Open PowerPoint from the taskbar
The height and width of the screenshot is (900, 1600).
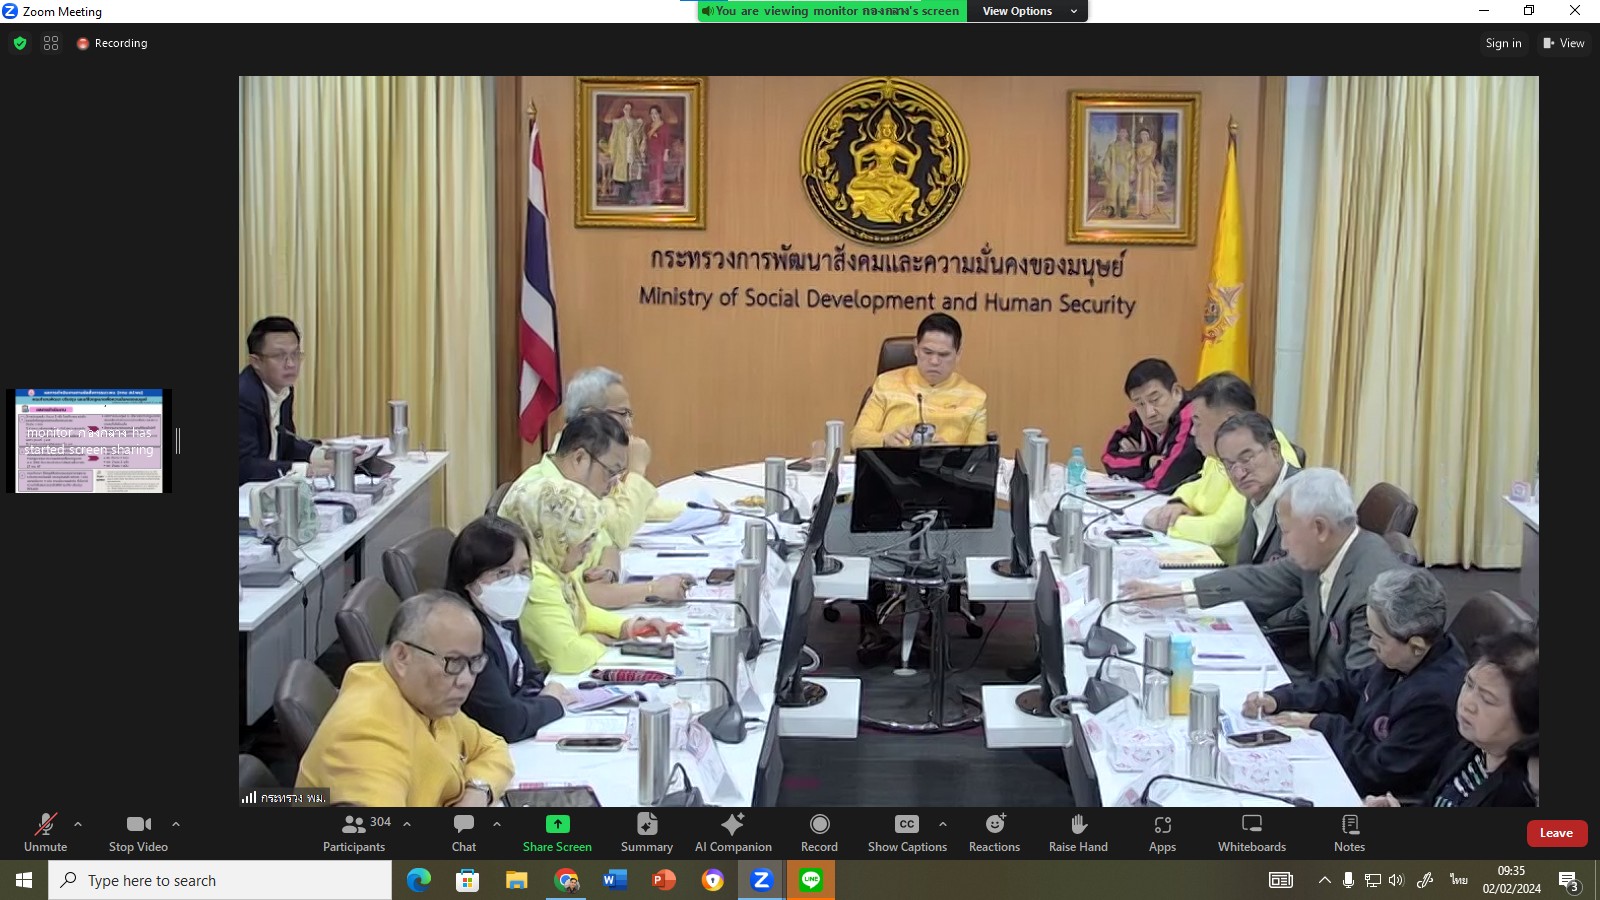(x=663, y=880)
